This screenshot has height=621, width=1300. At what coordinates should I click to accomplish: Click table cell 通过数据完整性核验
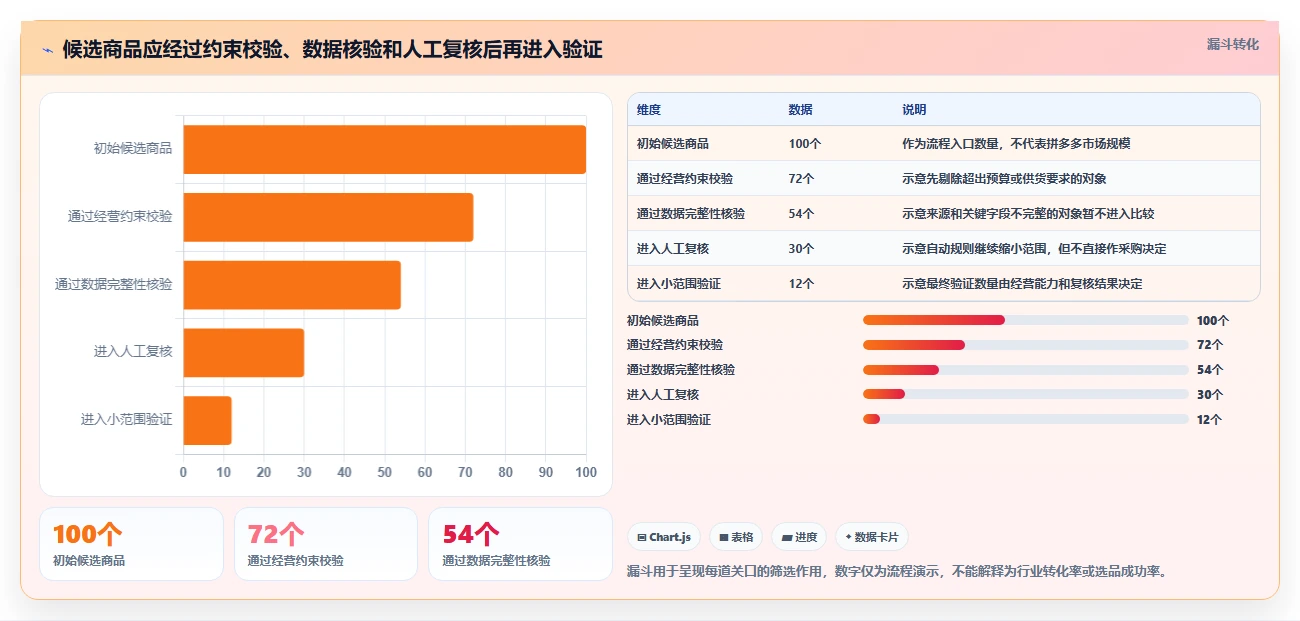(691, 214)
